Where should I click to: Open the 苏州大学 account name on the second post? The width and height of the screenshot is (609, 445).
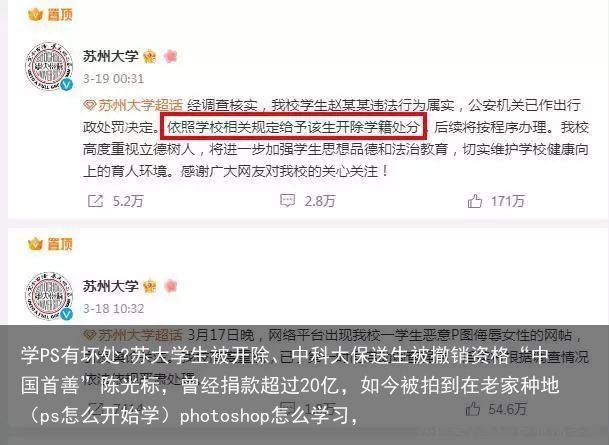[x=111, y=287]
